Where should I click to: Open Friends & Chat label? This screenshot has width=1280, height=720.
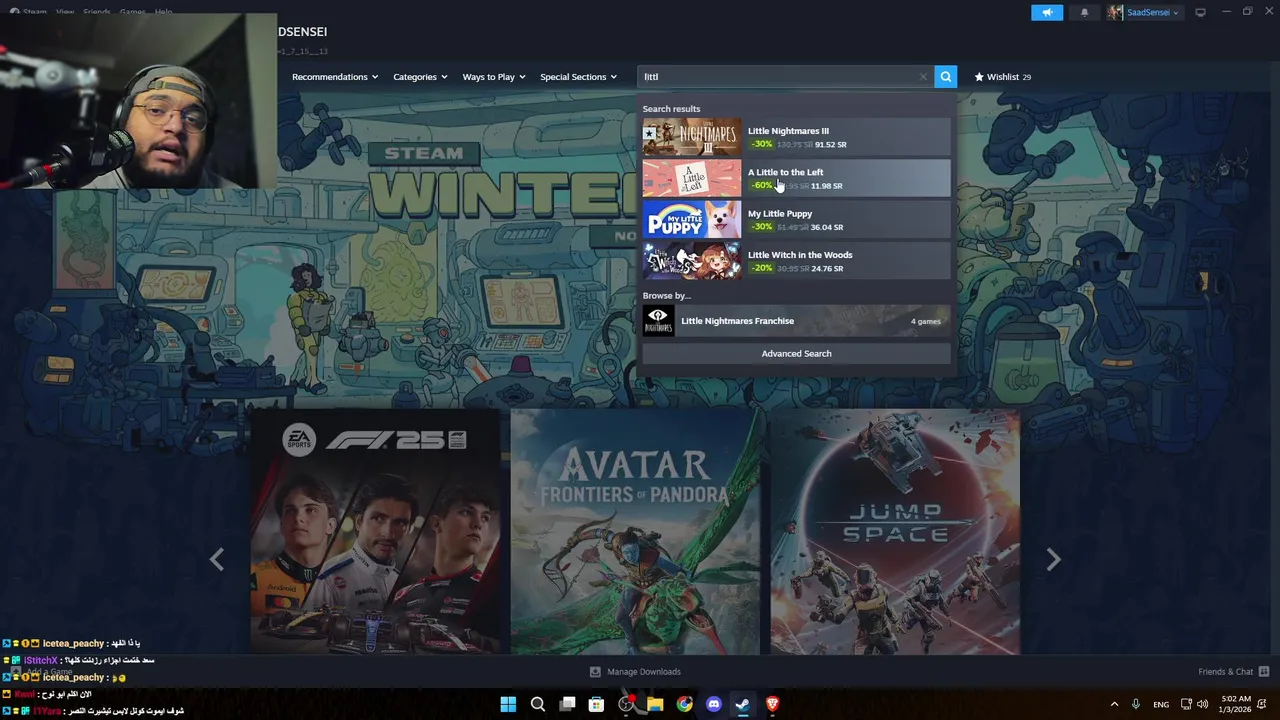click(x=1225, y=672)
